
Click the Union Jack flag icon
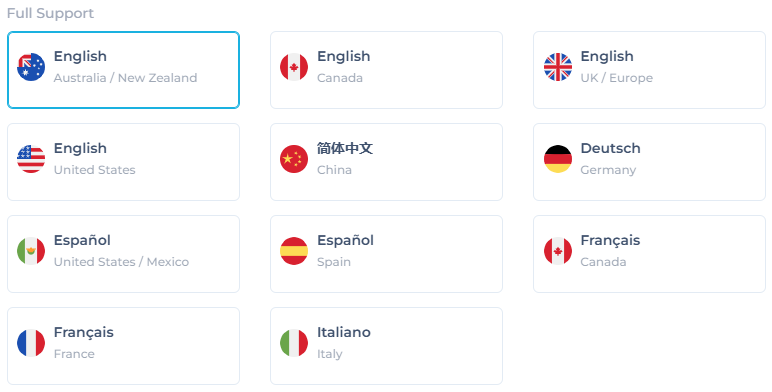tap(558, 67)
